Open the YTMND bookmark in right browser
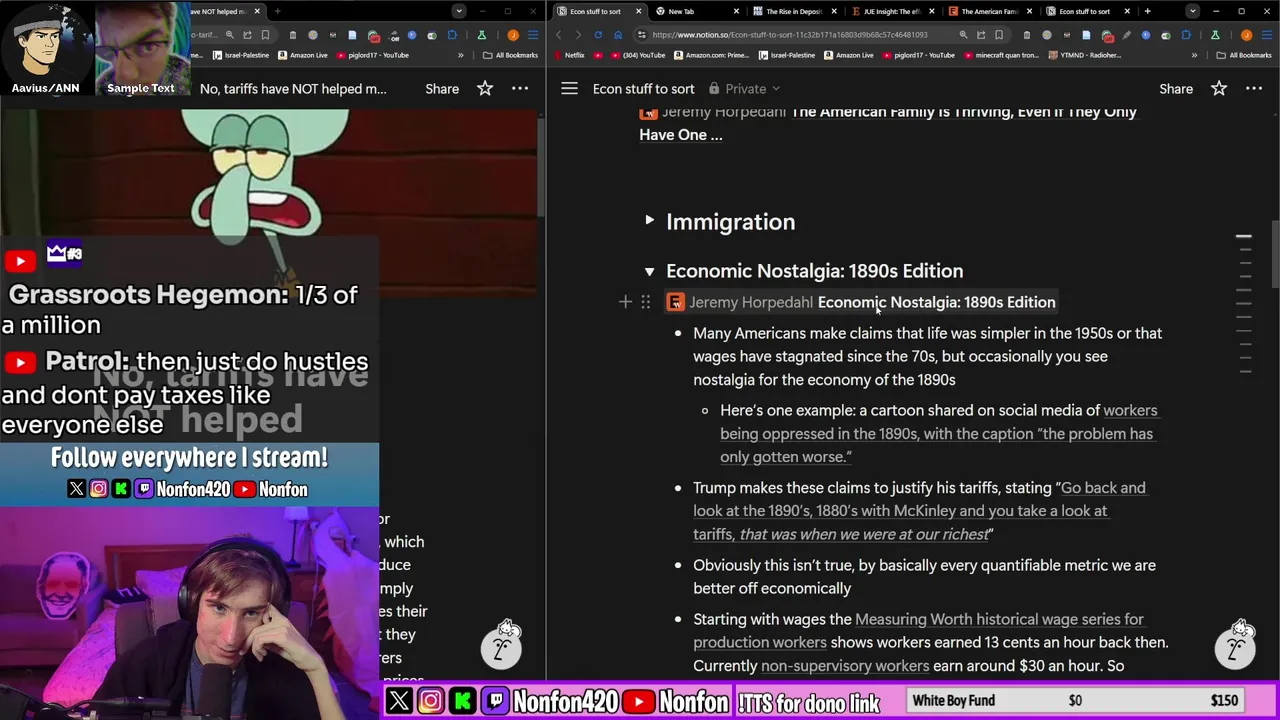The height and width of the screenshot is (720, 1280). click(x=1085, y=55)
